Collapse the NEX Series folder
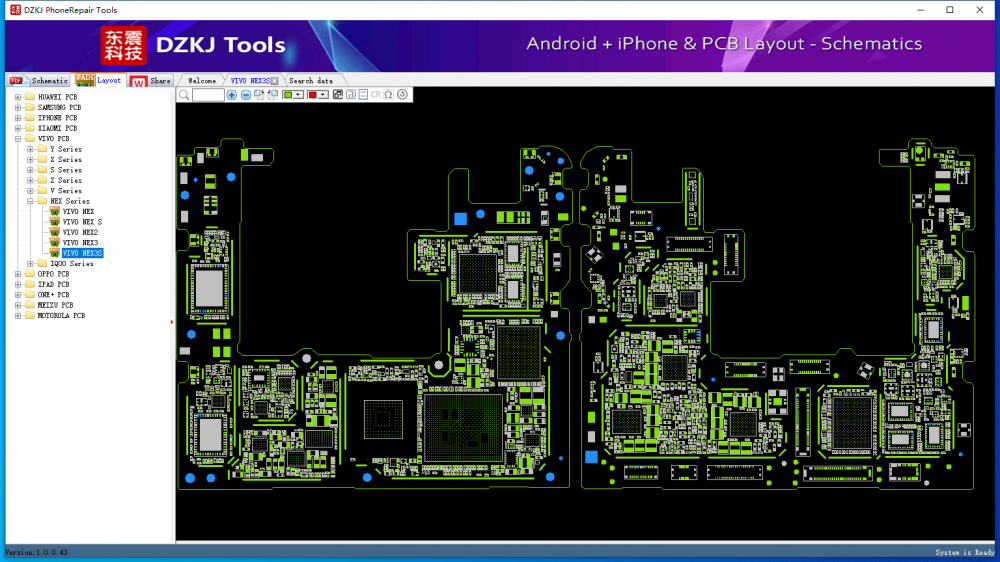Image resolution: width=1000 pixels, height=562 pixels. pos(31,201)
